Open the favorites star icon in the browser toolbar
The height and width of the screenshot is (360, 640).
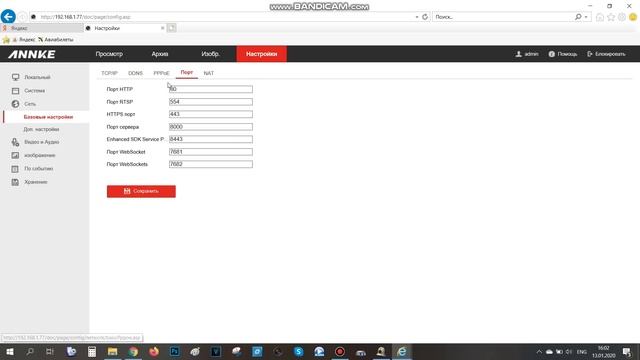611,17
